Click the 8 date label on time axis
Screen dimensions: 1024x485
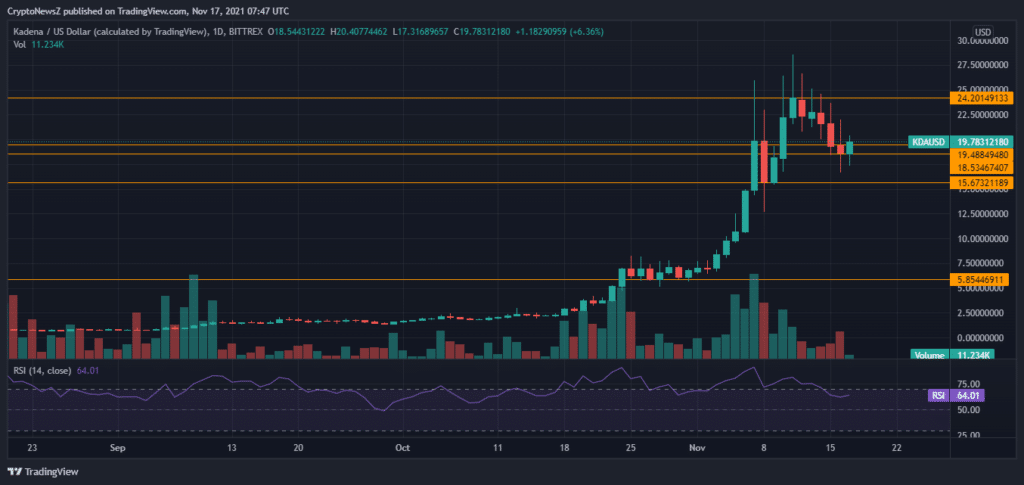[763, 448]
